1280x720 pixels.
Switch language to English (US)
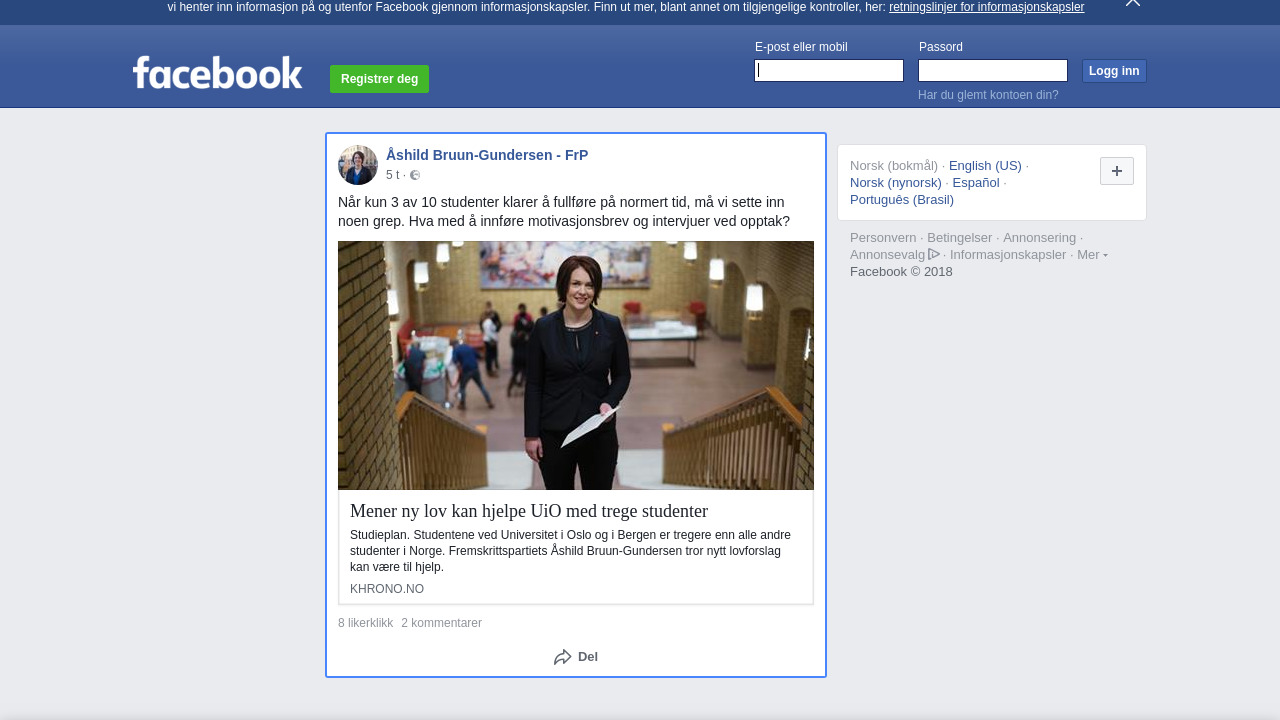985,166
